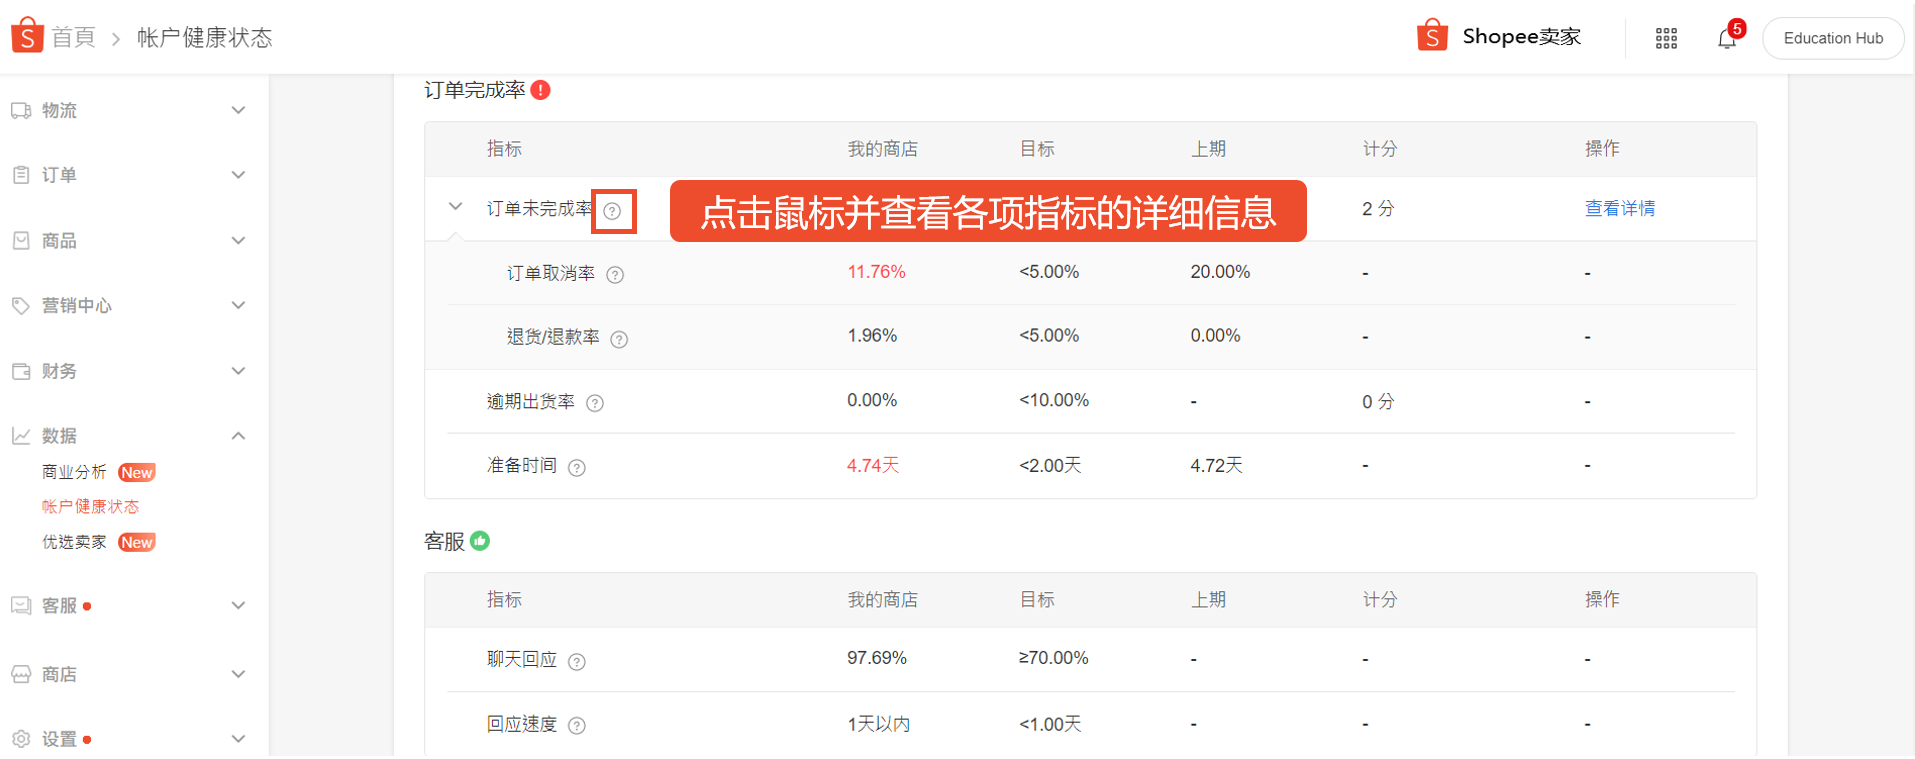1915x759 pixels.
Task: Click the 设置 gear icon in sidebar
Action: coord(21,739)
